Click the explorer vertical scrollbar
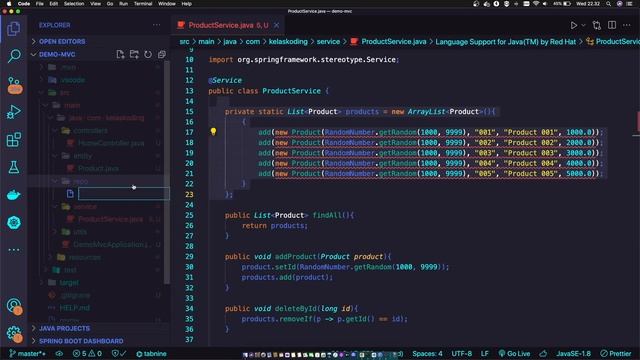The image size is (640, 360). (x=167, y=171)
